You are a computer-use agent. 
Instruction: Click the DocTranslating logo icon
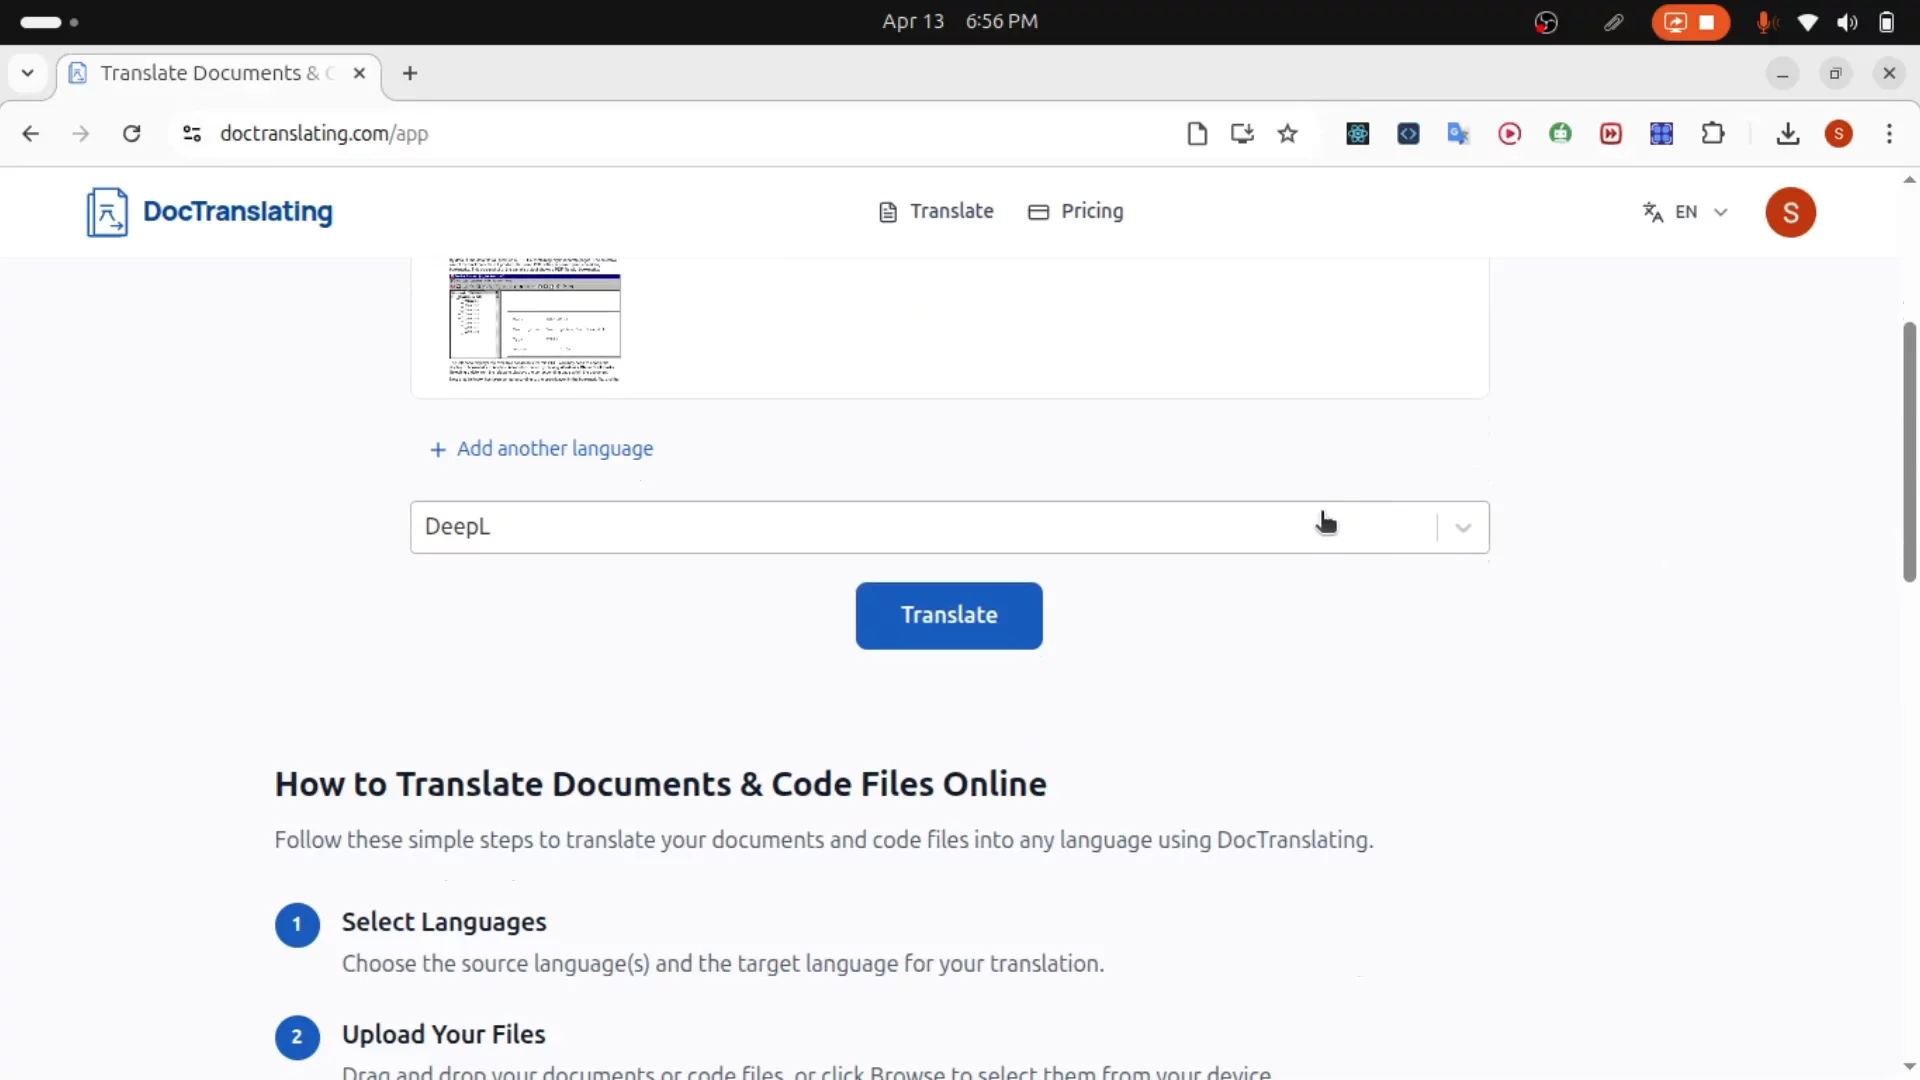pyautogui.click(x=107, y=212)
